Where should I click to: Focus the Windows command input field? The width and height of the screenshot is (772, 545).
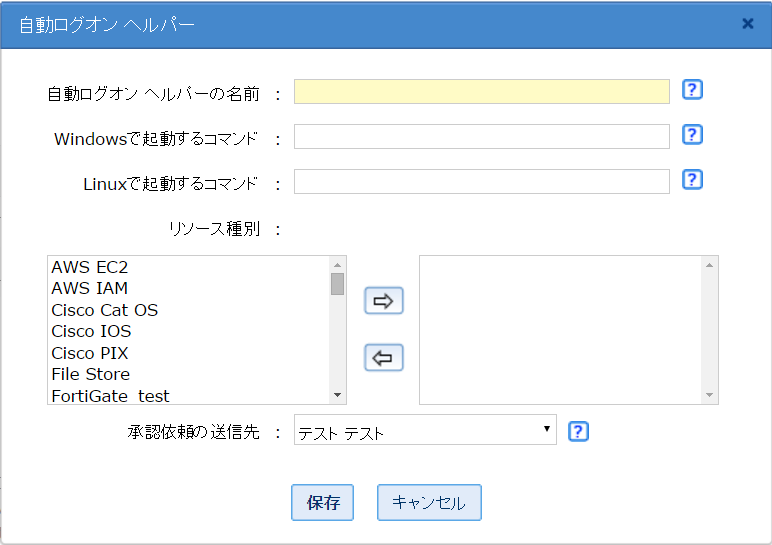pos(481,137)
